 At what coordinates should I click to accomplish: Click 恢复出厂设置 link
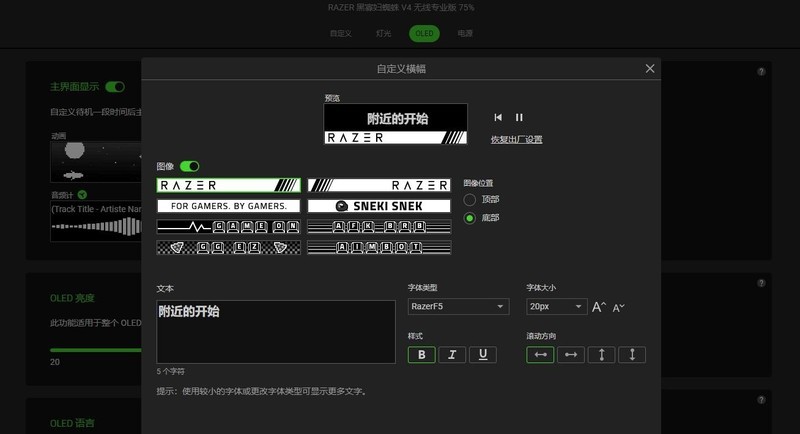(x=516, y=139)
